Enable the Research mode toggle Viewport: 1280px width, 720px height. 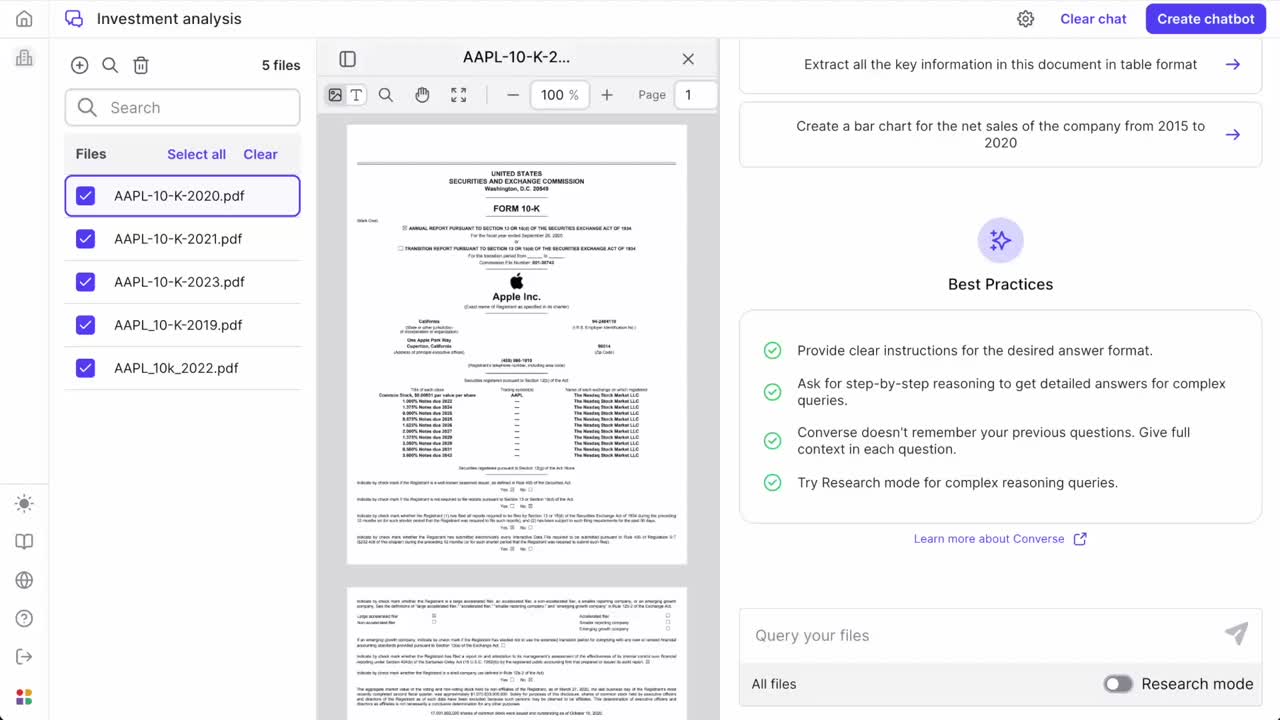point(1118,684)
